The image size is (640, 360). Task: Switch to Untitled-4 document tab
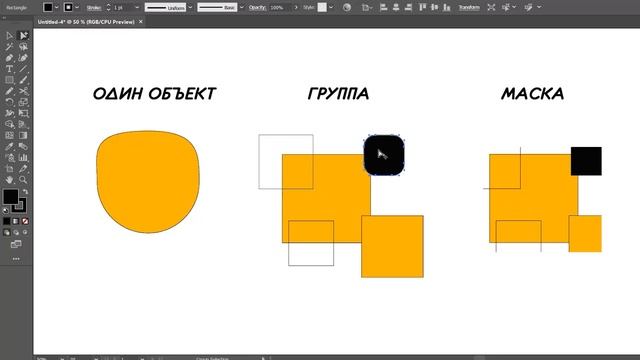pos(86,22)
